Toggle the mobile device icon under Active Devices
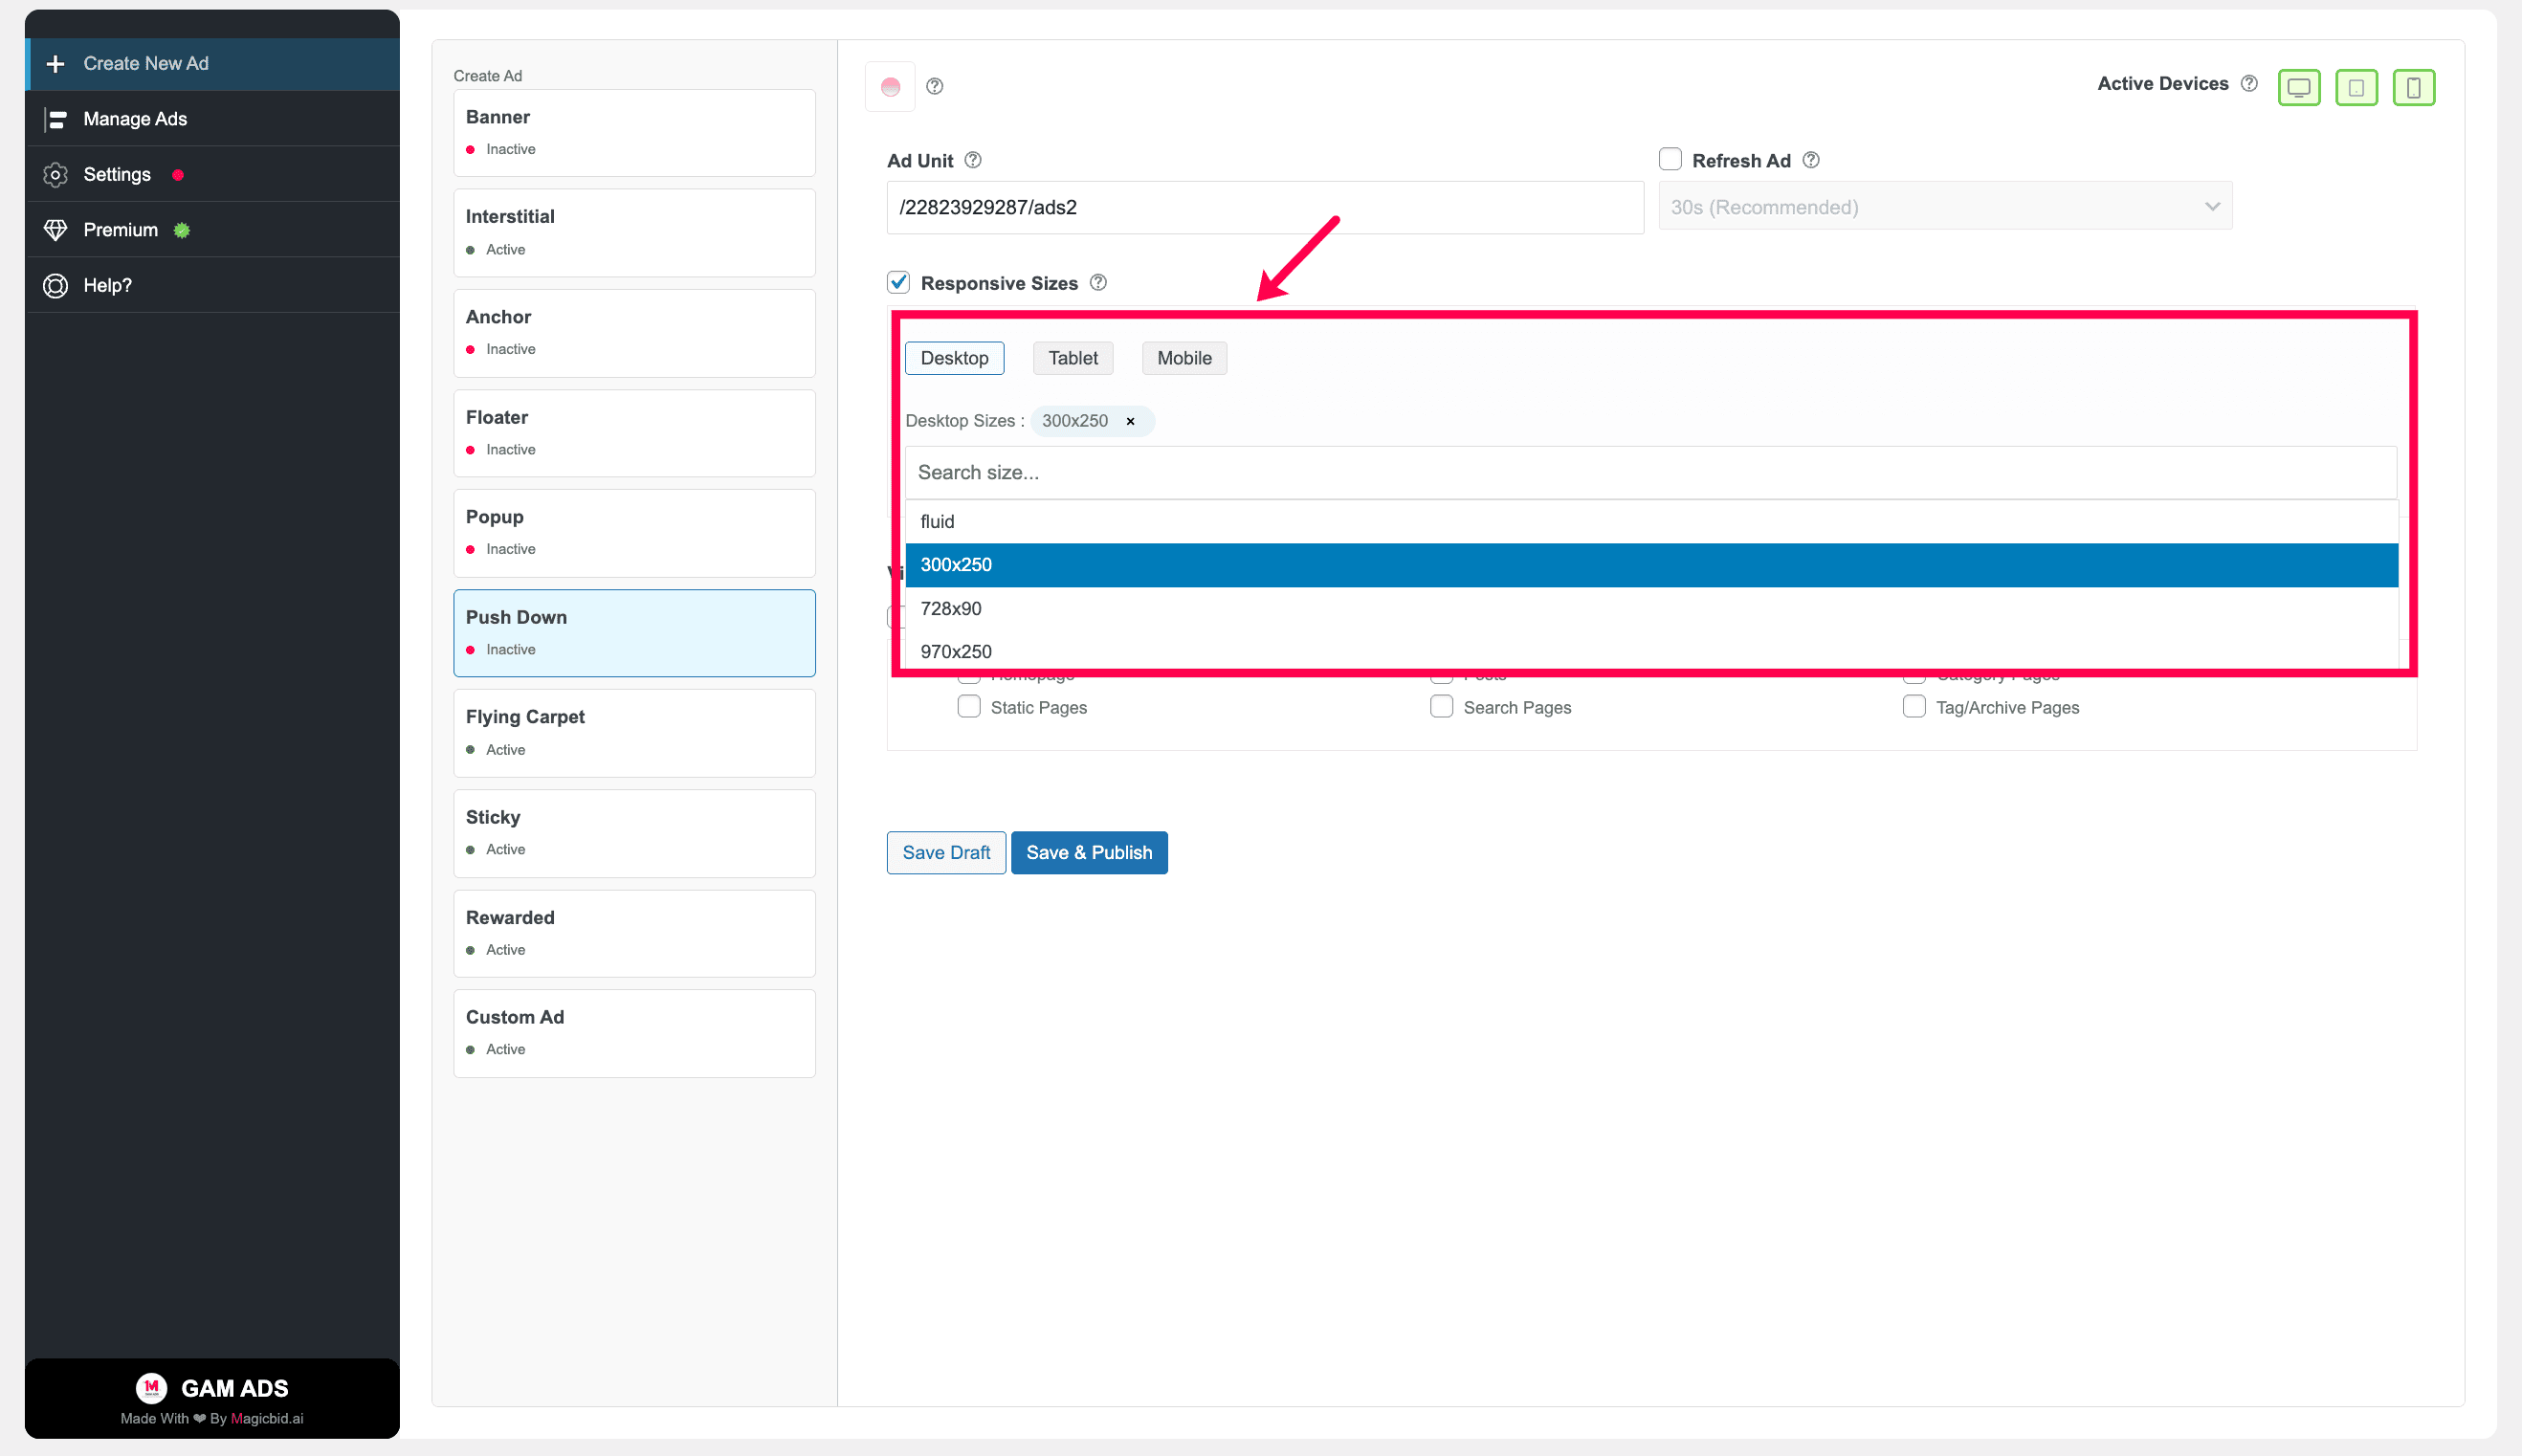The image size is (2522, 1456). 2413,87
